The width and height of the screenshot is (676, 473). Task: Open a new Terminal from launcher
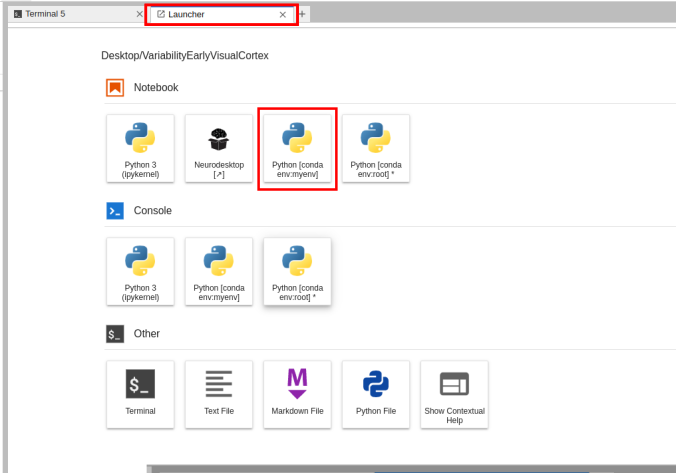point(140,395)
